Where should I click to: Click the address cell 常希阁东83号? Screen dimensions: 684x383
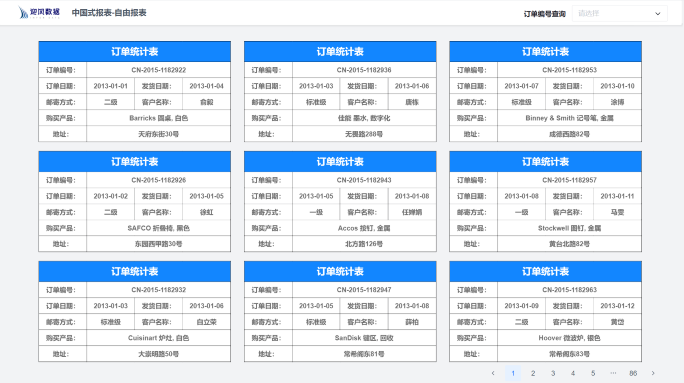pos(570,354)
